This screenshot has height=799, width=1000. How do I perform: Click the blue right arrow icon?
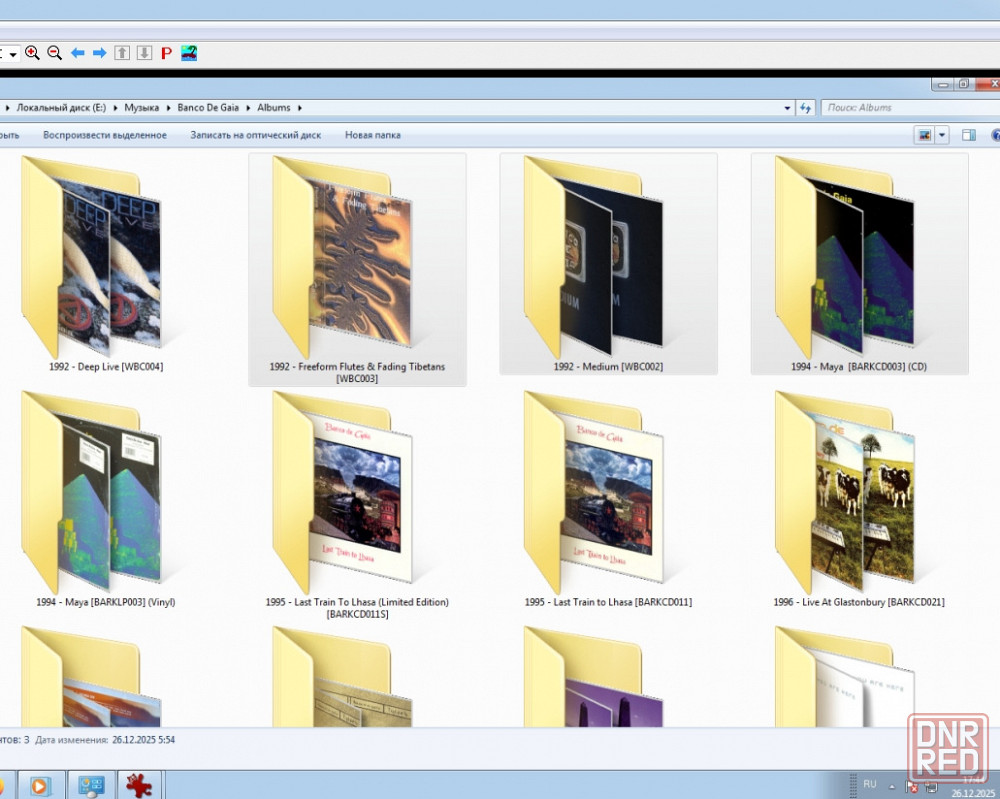click(x=99, y=53)
